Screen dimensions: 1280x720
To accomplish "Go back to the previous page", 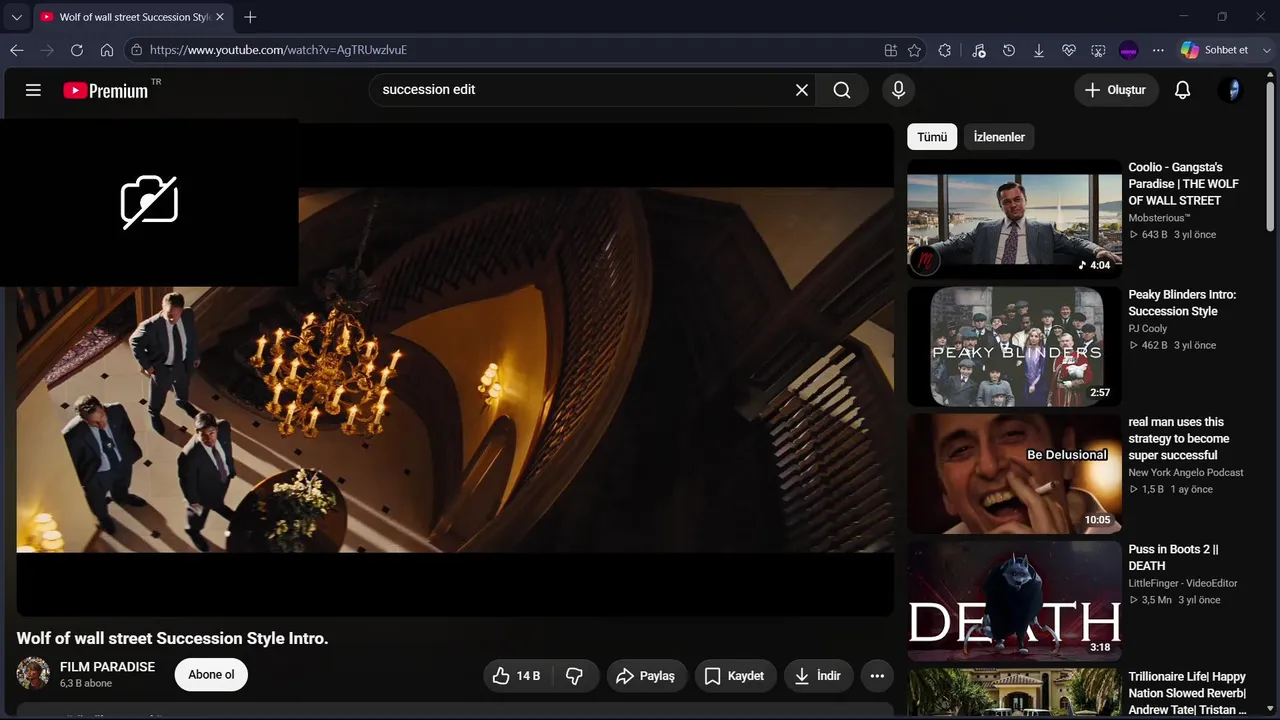I will (x=17, y=50).
